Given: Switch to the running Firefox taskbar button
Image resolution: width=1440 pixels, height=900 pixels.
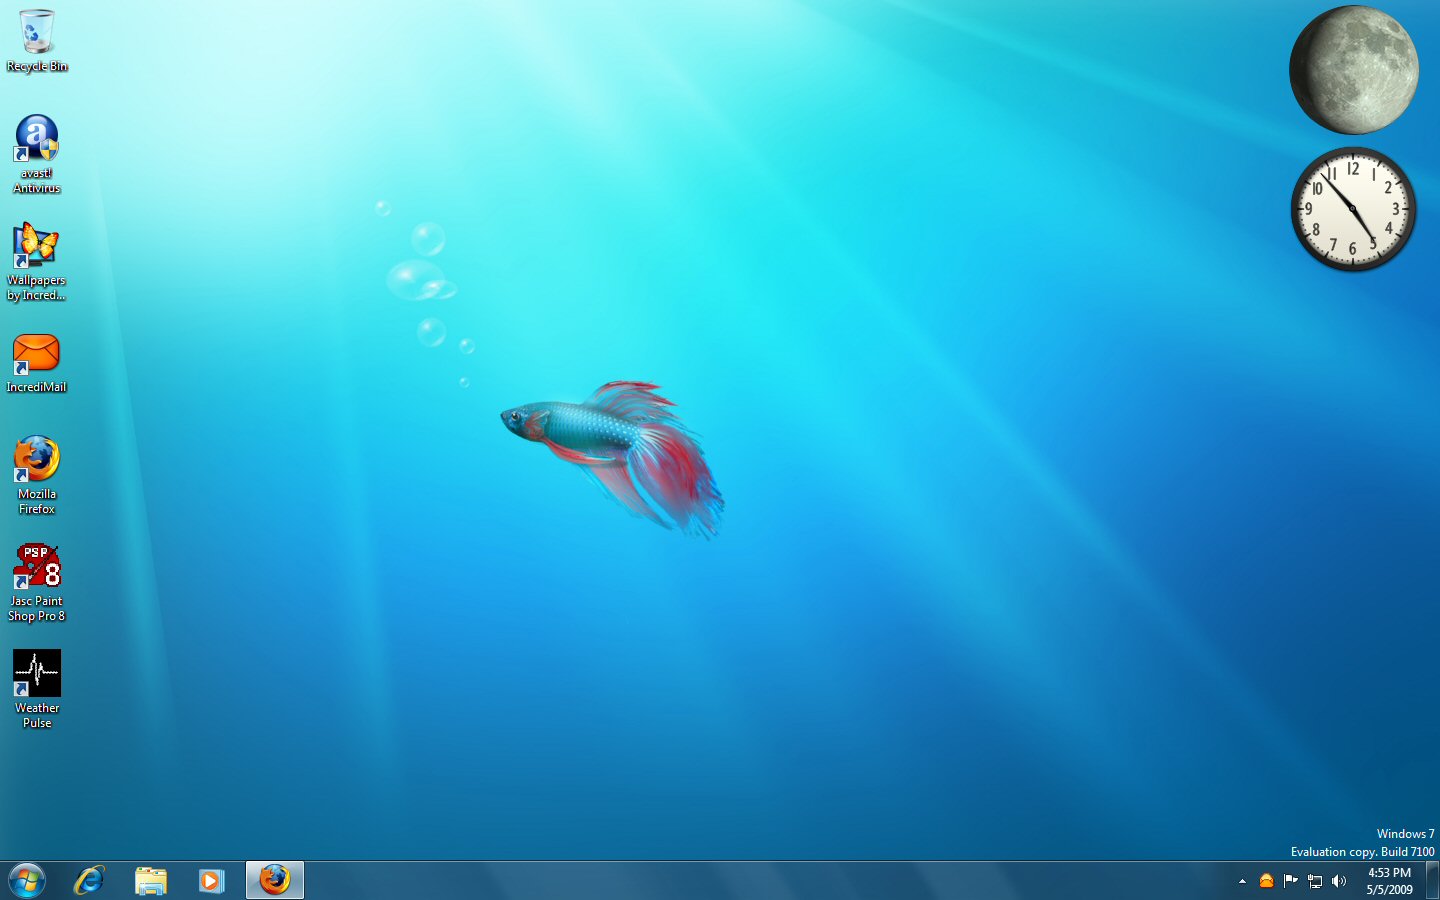Looking at the screenshot, I should [x=275, y=881].
